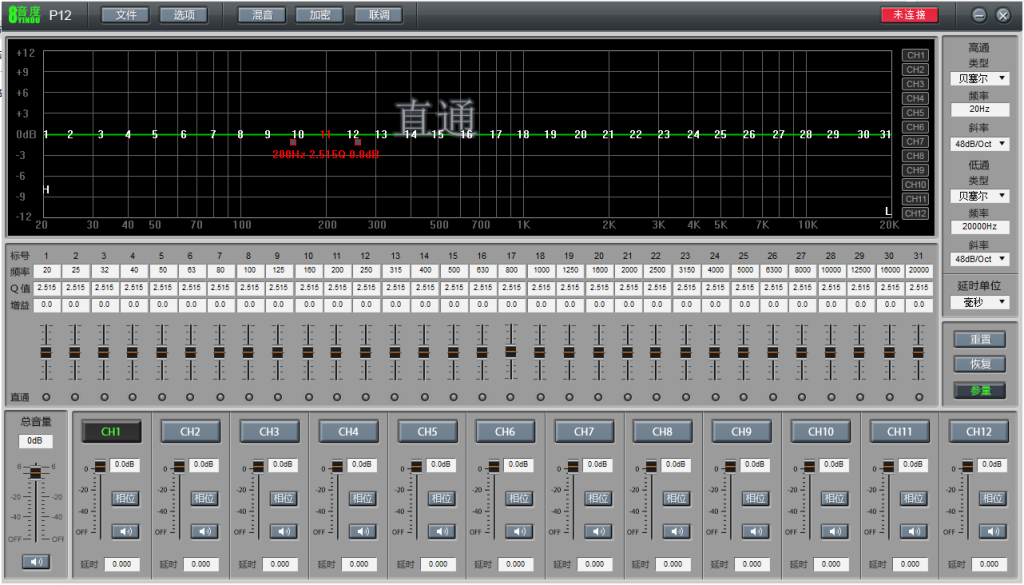
Task: Open the 低通 (low-pass) 斜率 slope dropdown
Action: tap(980, 259)
